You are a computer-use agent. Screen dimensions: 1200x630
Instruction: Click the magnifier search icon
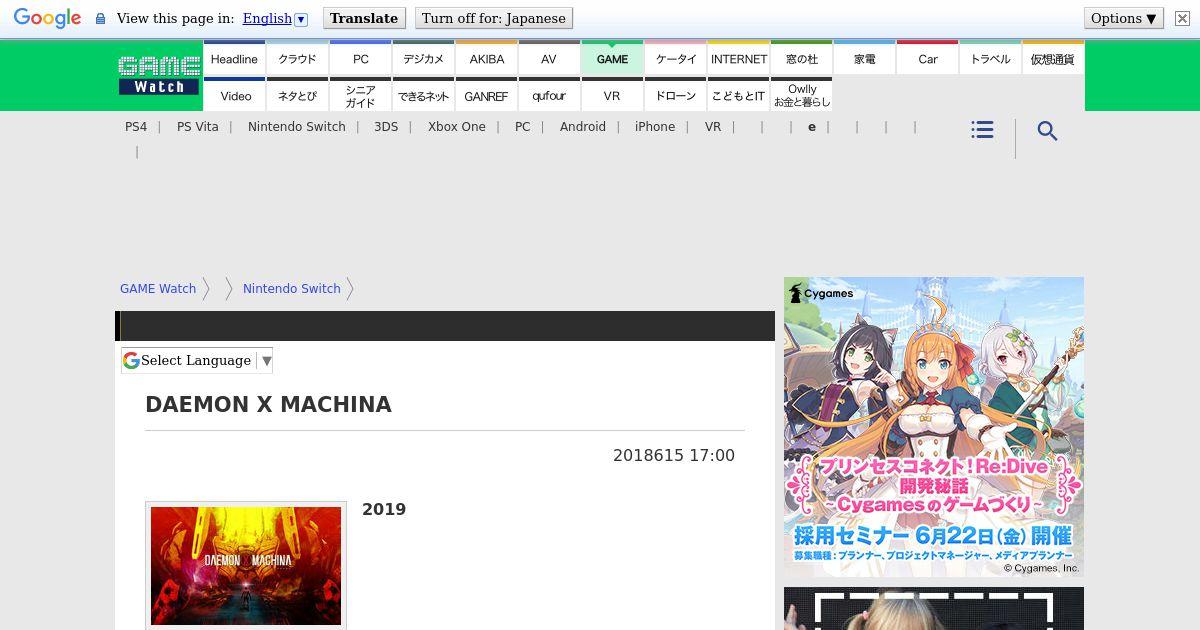tap(1047, 131)
